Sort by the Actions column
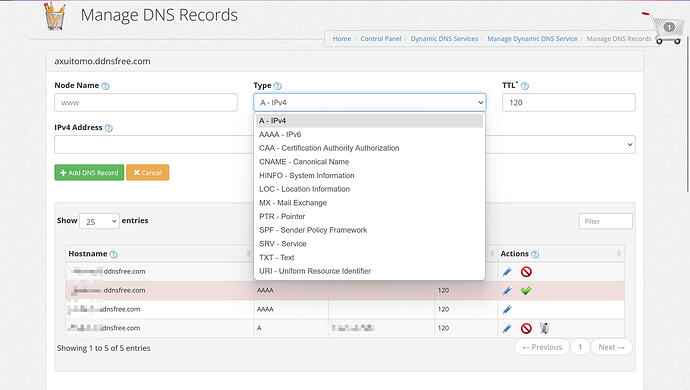 tap(619, 254)
